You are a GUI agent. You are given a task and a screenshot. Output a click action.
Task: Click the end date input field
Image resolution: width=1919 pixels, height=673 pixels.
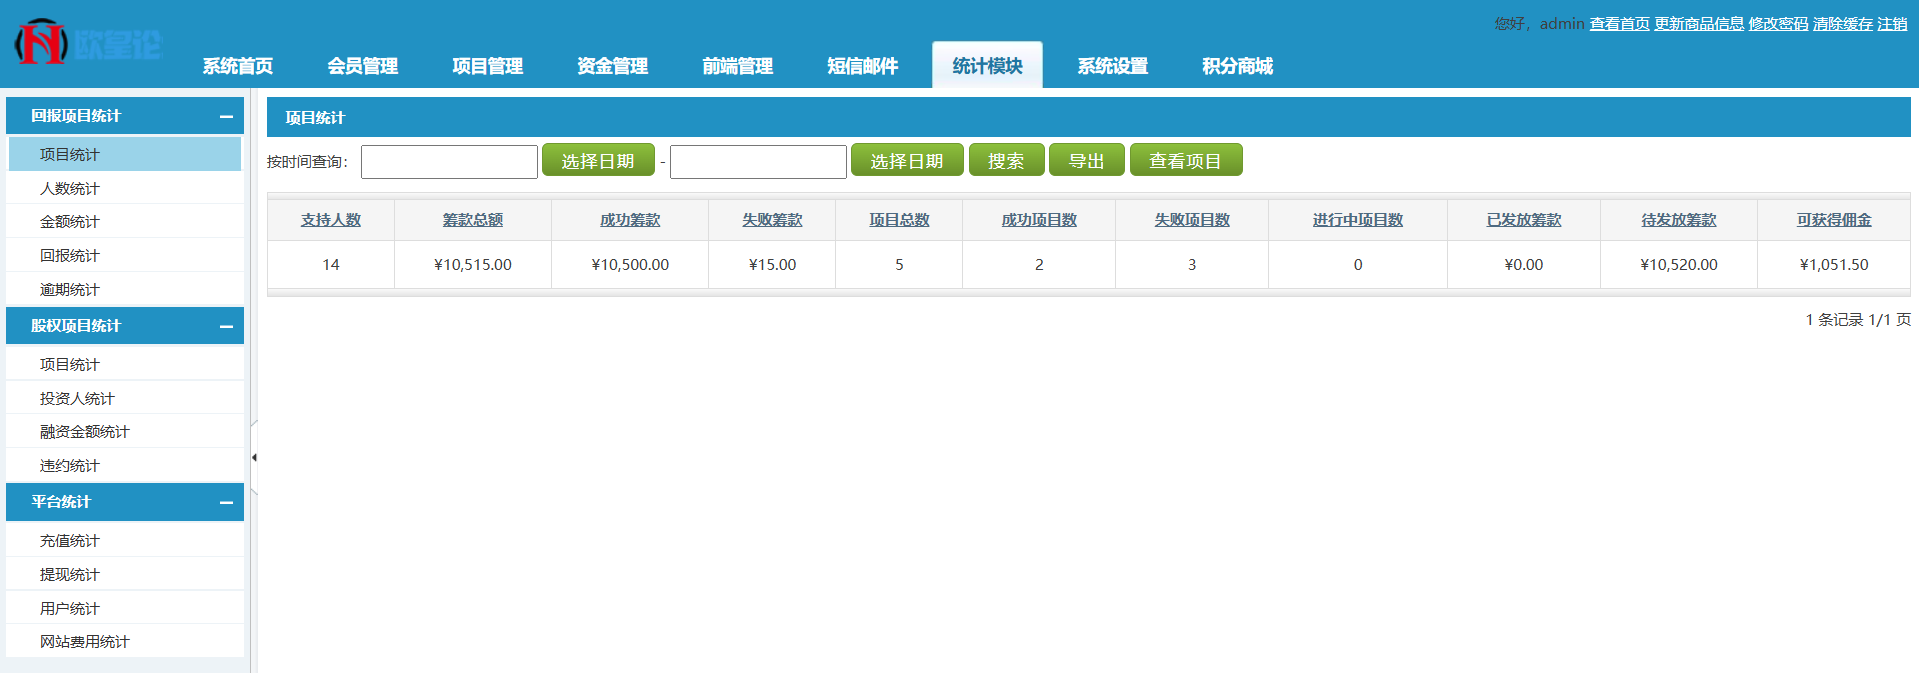point(758,162)
